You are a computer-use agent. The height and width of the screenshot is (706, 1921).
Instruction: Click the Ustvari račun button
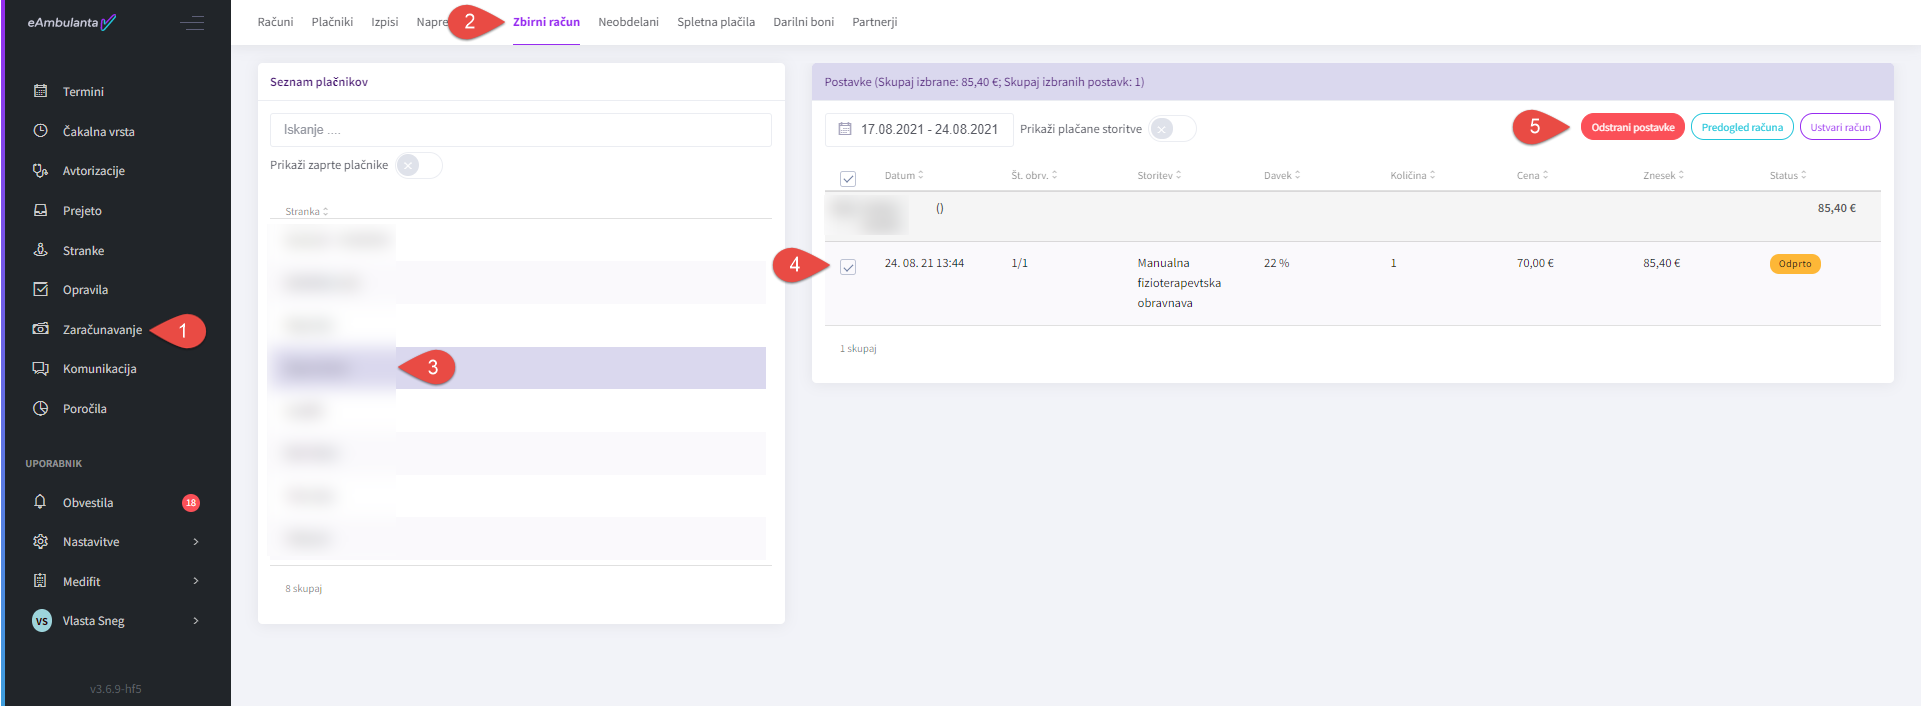1839,127
